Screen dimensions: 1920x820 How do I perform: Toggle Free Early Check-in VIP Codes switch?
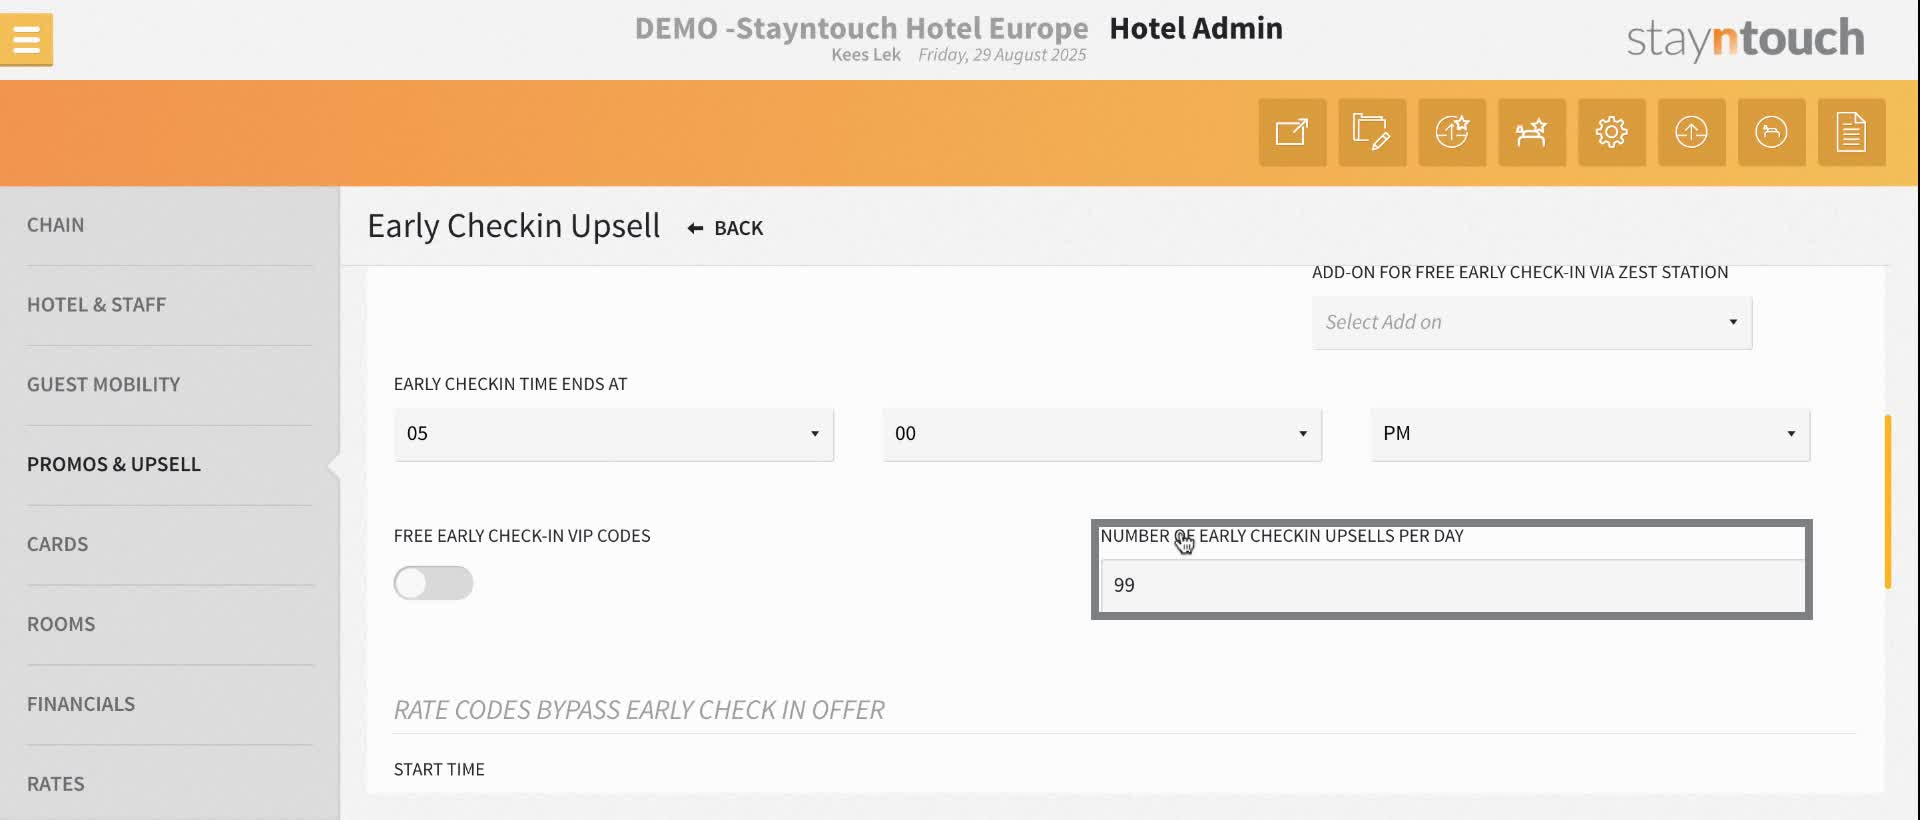tap(433, 583)
